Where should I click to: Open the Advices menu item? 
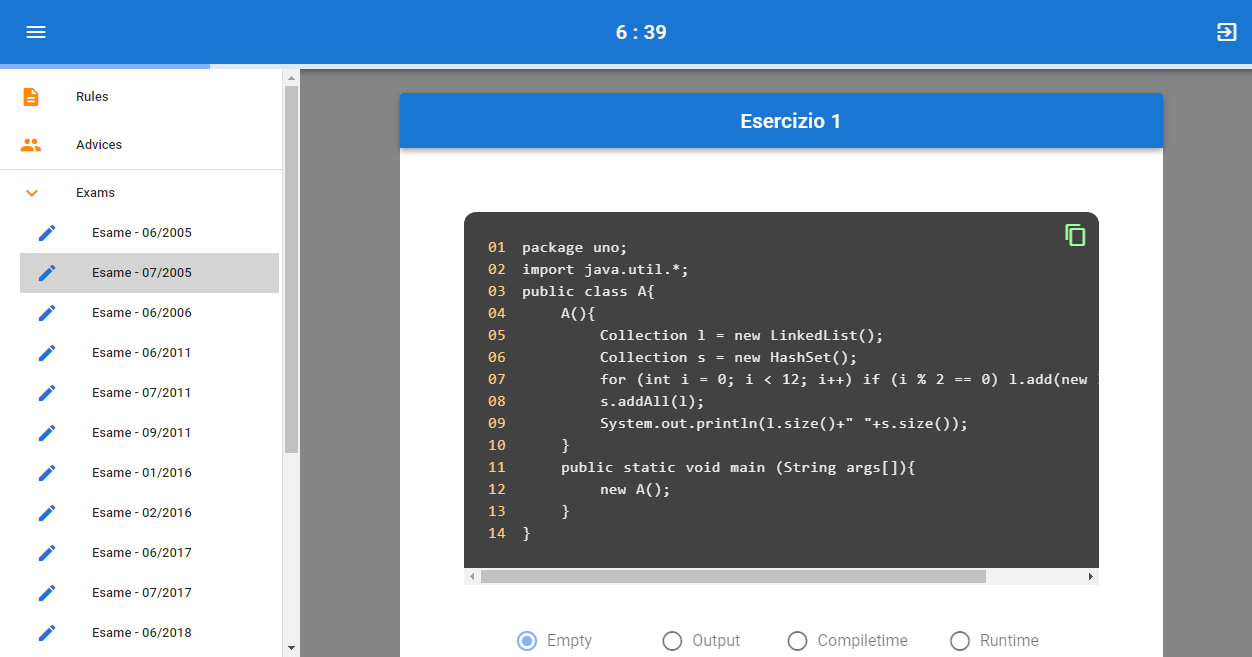pyautogui.click(x=140, y=145)
